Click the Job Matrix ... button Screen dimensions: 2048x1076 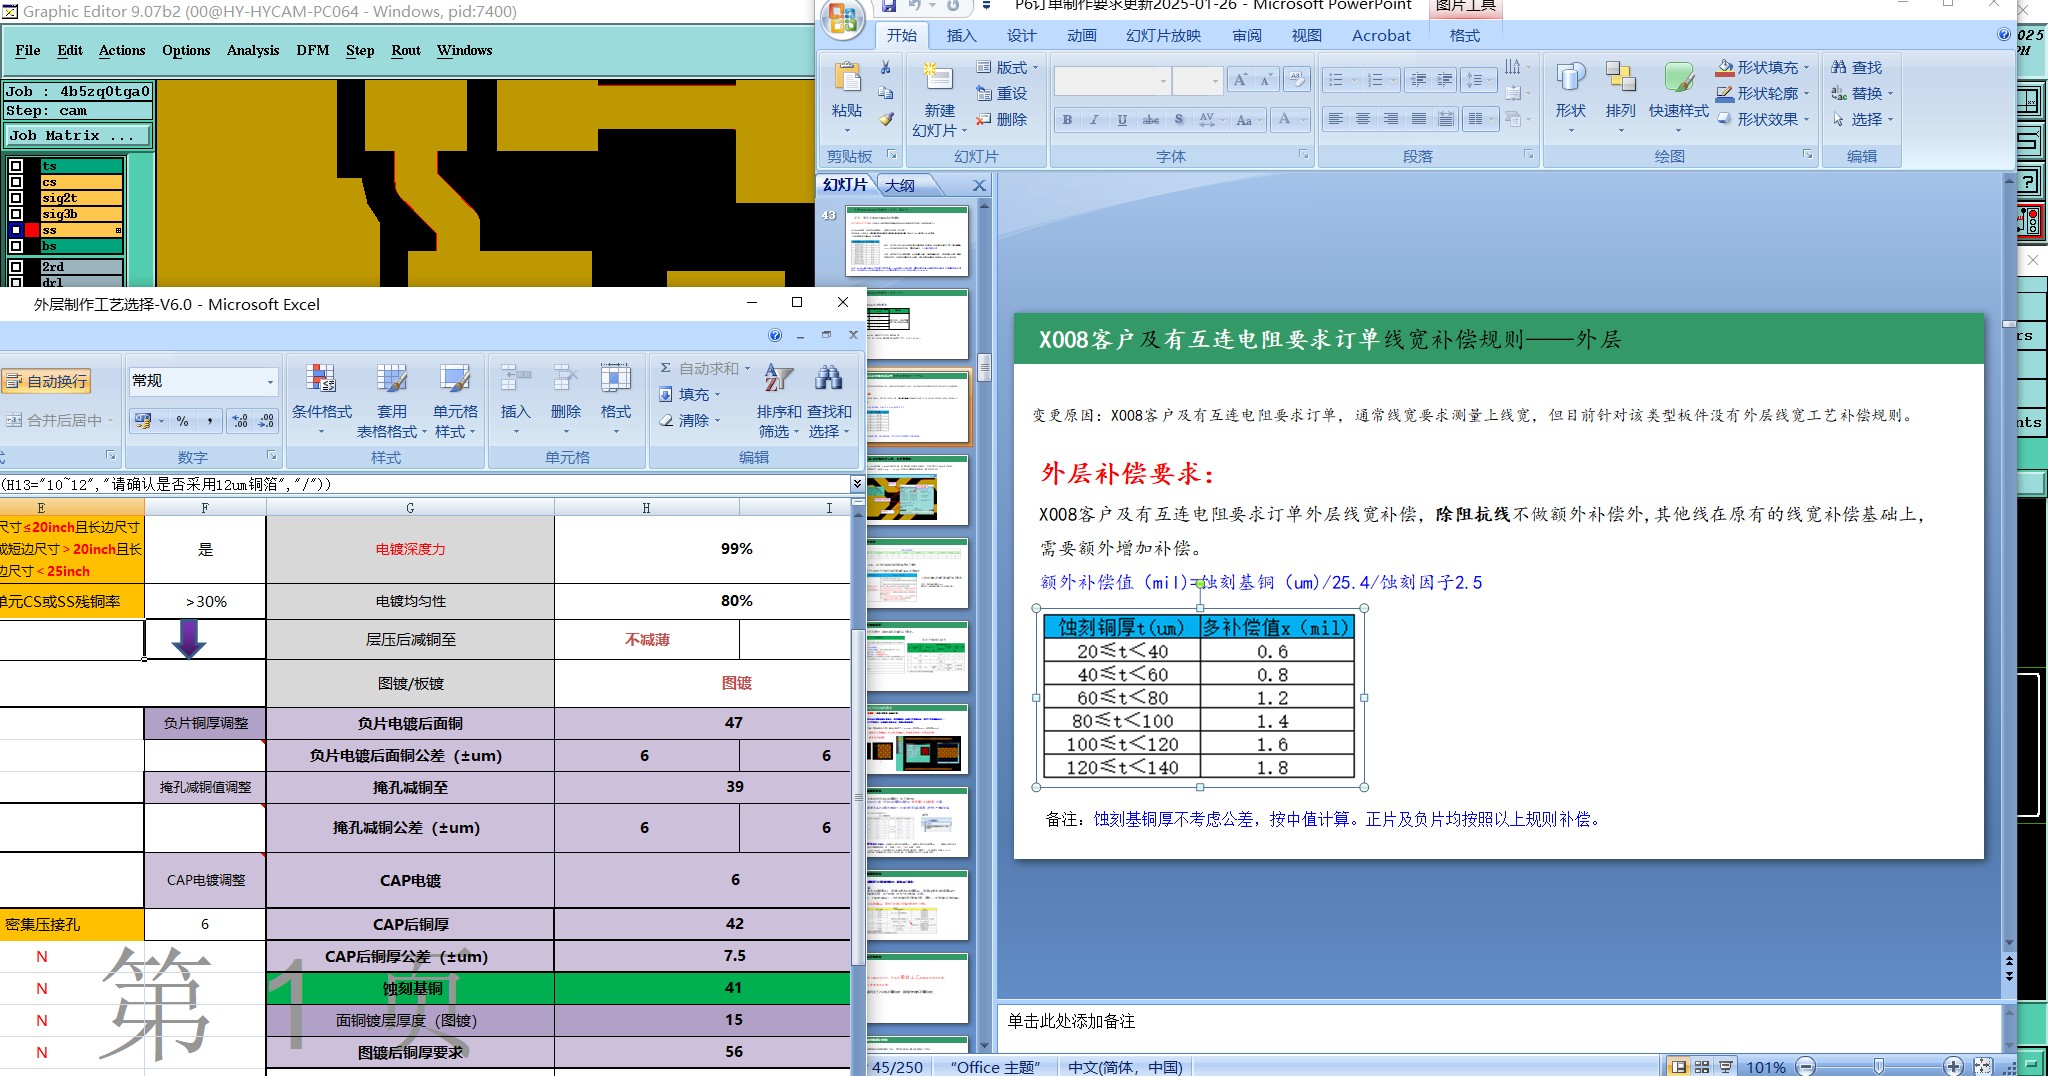(x=78, y=135)
